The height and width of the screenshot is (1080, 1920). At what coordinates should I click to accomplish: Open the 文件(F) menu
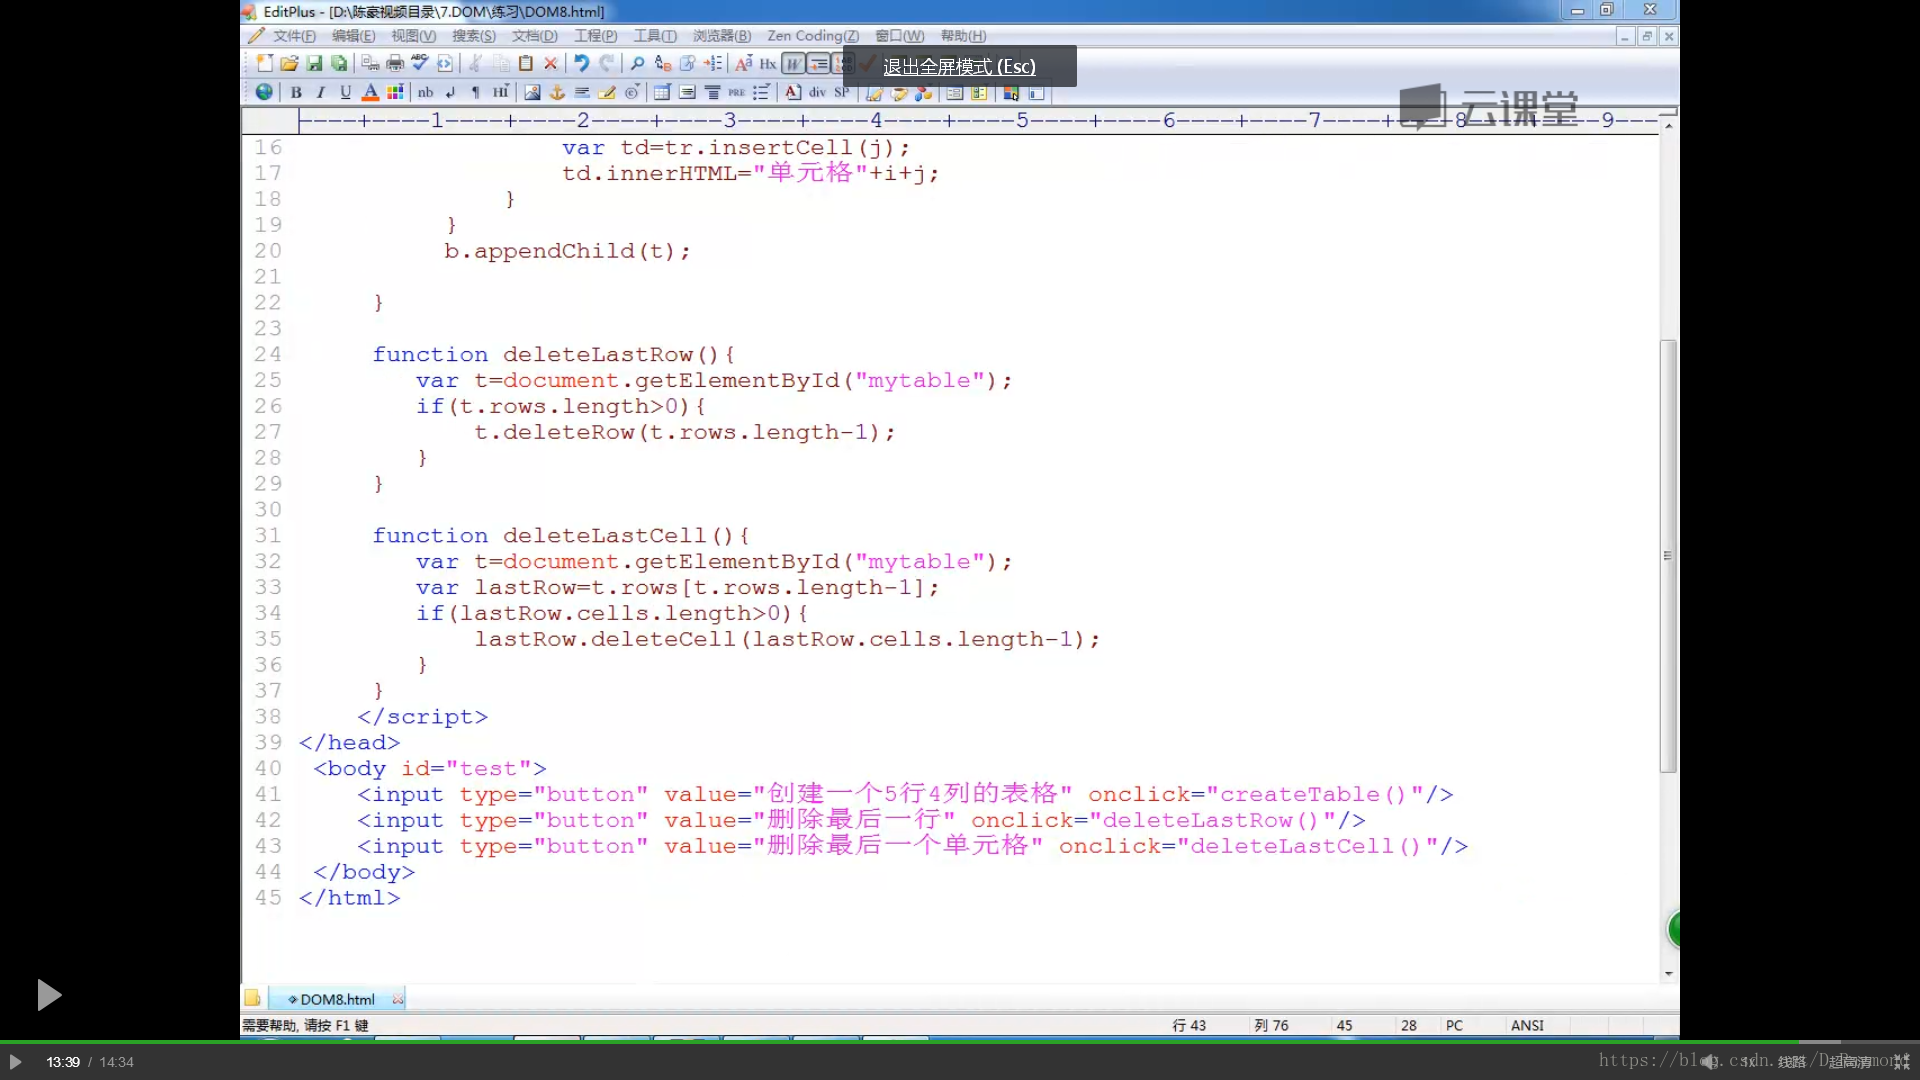(x=294, y=36)
